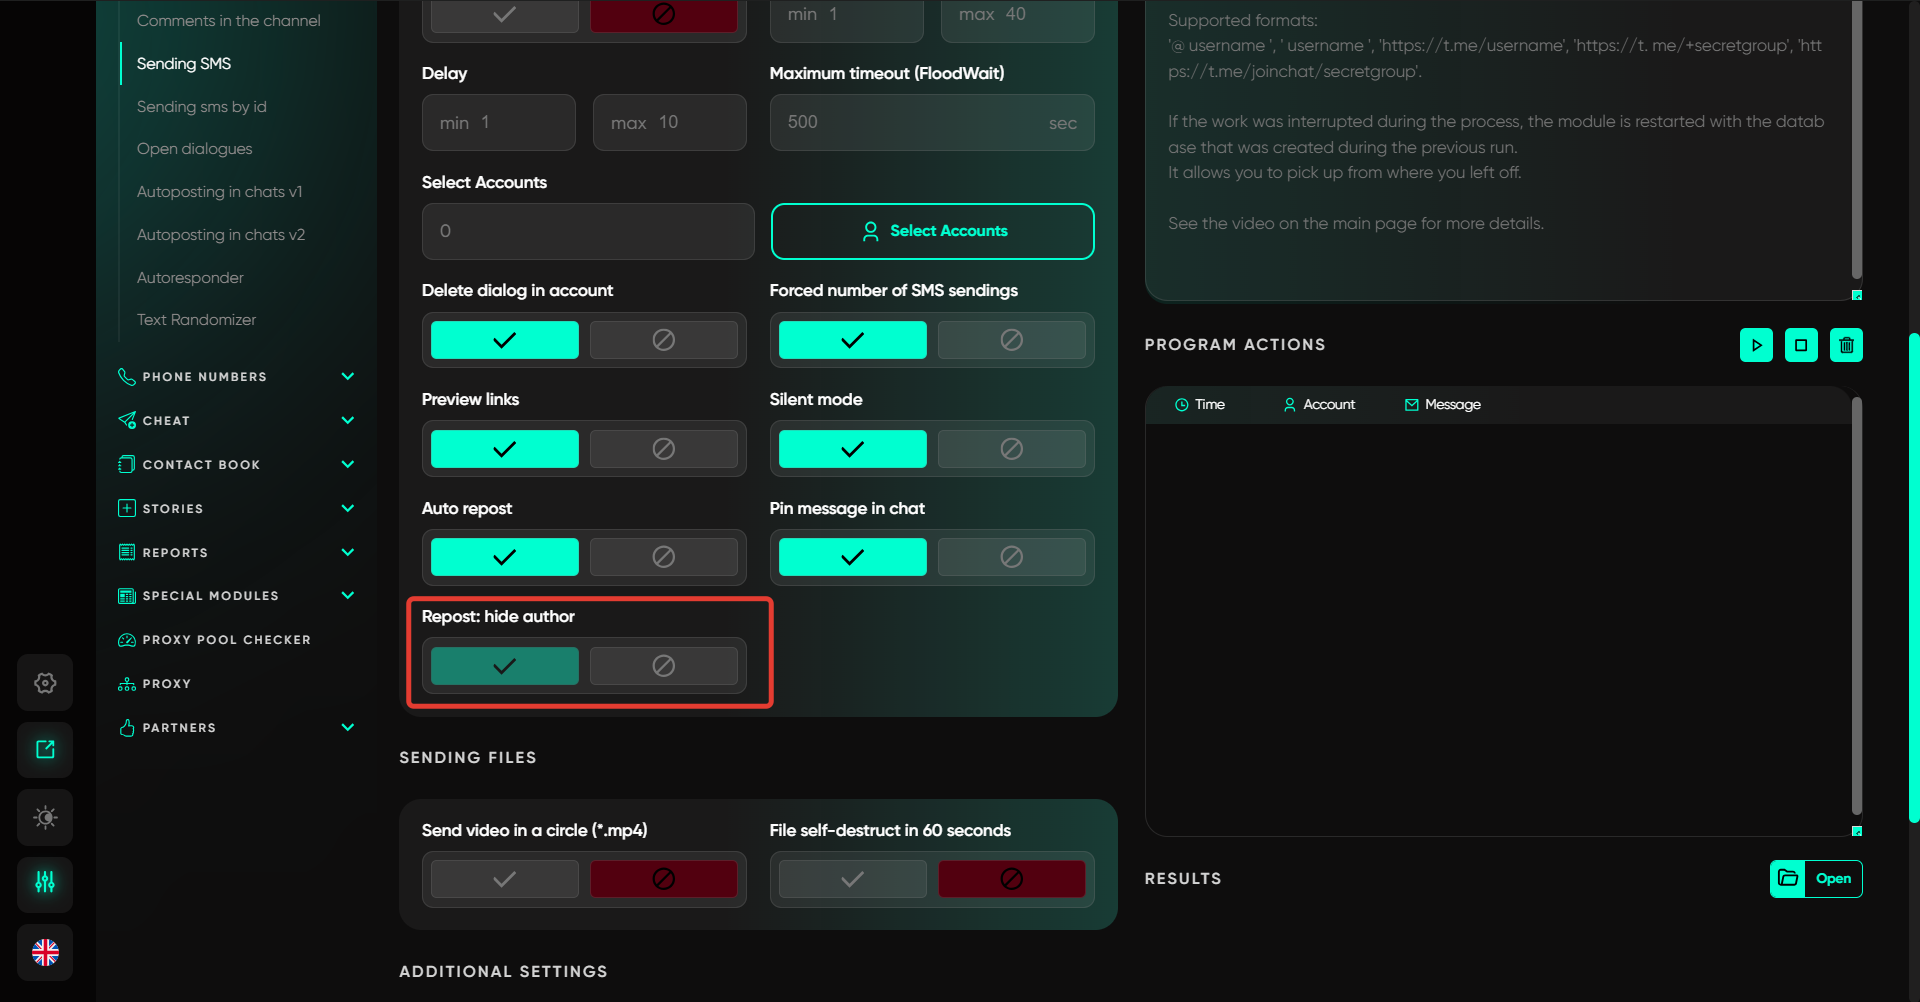Open Autoresponder from the sidebar
Viewport: 1920px width, 1002px height.
tap(190, 278)
